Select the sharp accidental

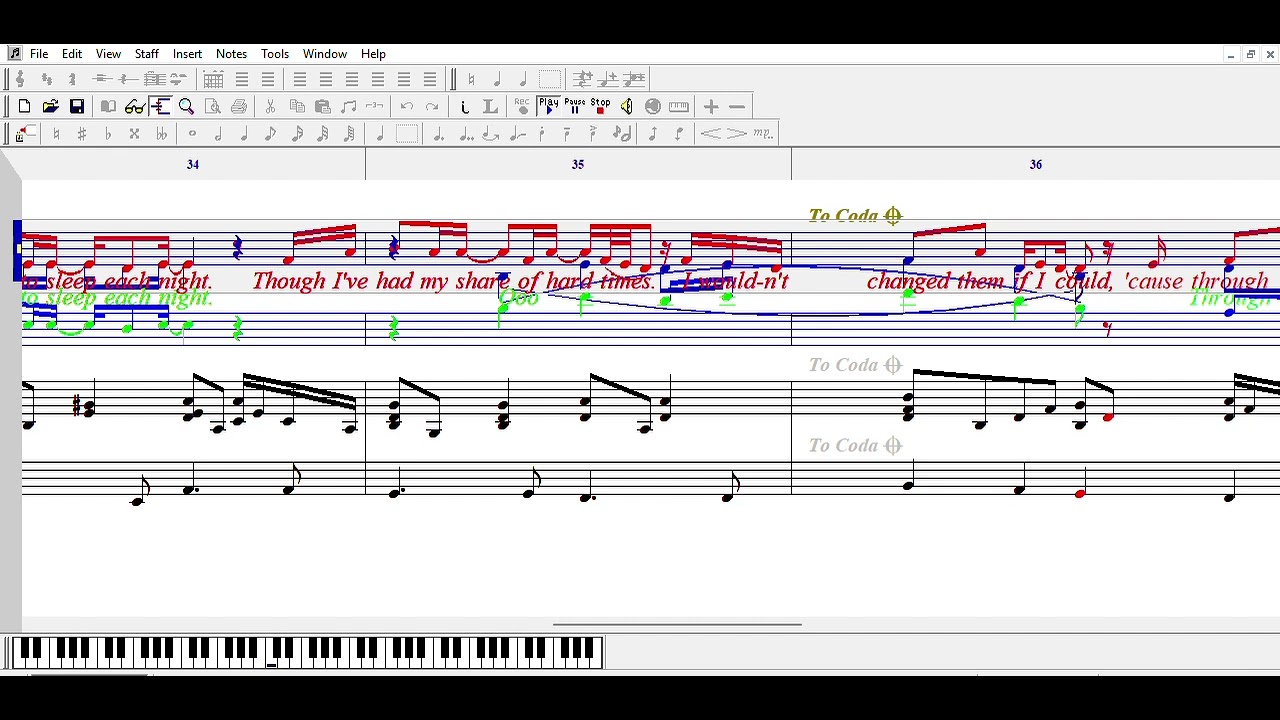pyautogui.click(x=82, y=134)
